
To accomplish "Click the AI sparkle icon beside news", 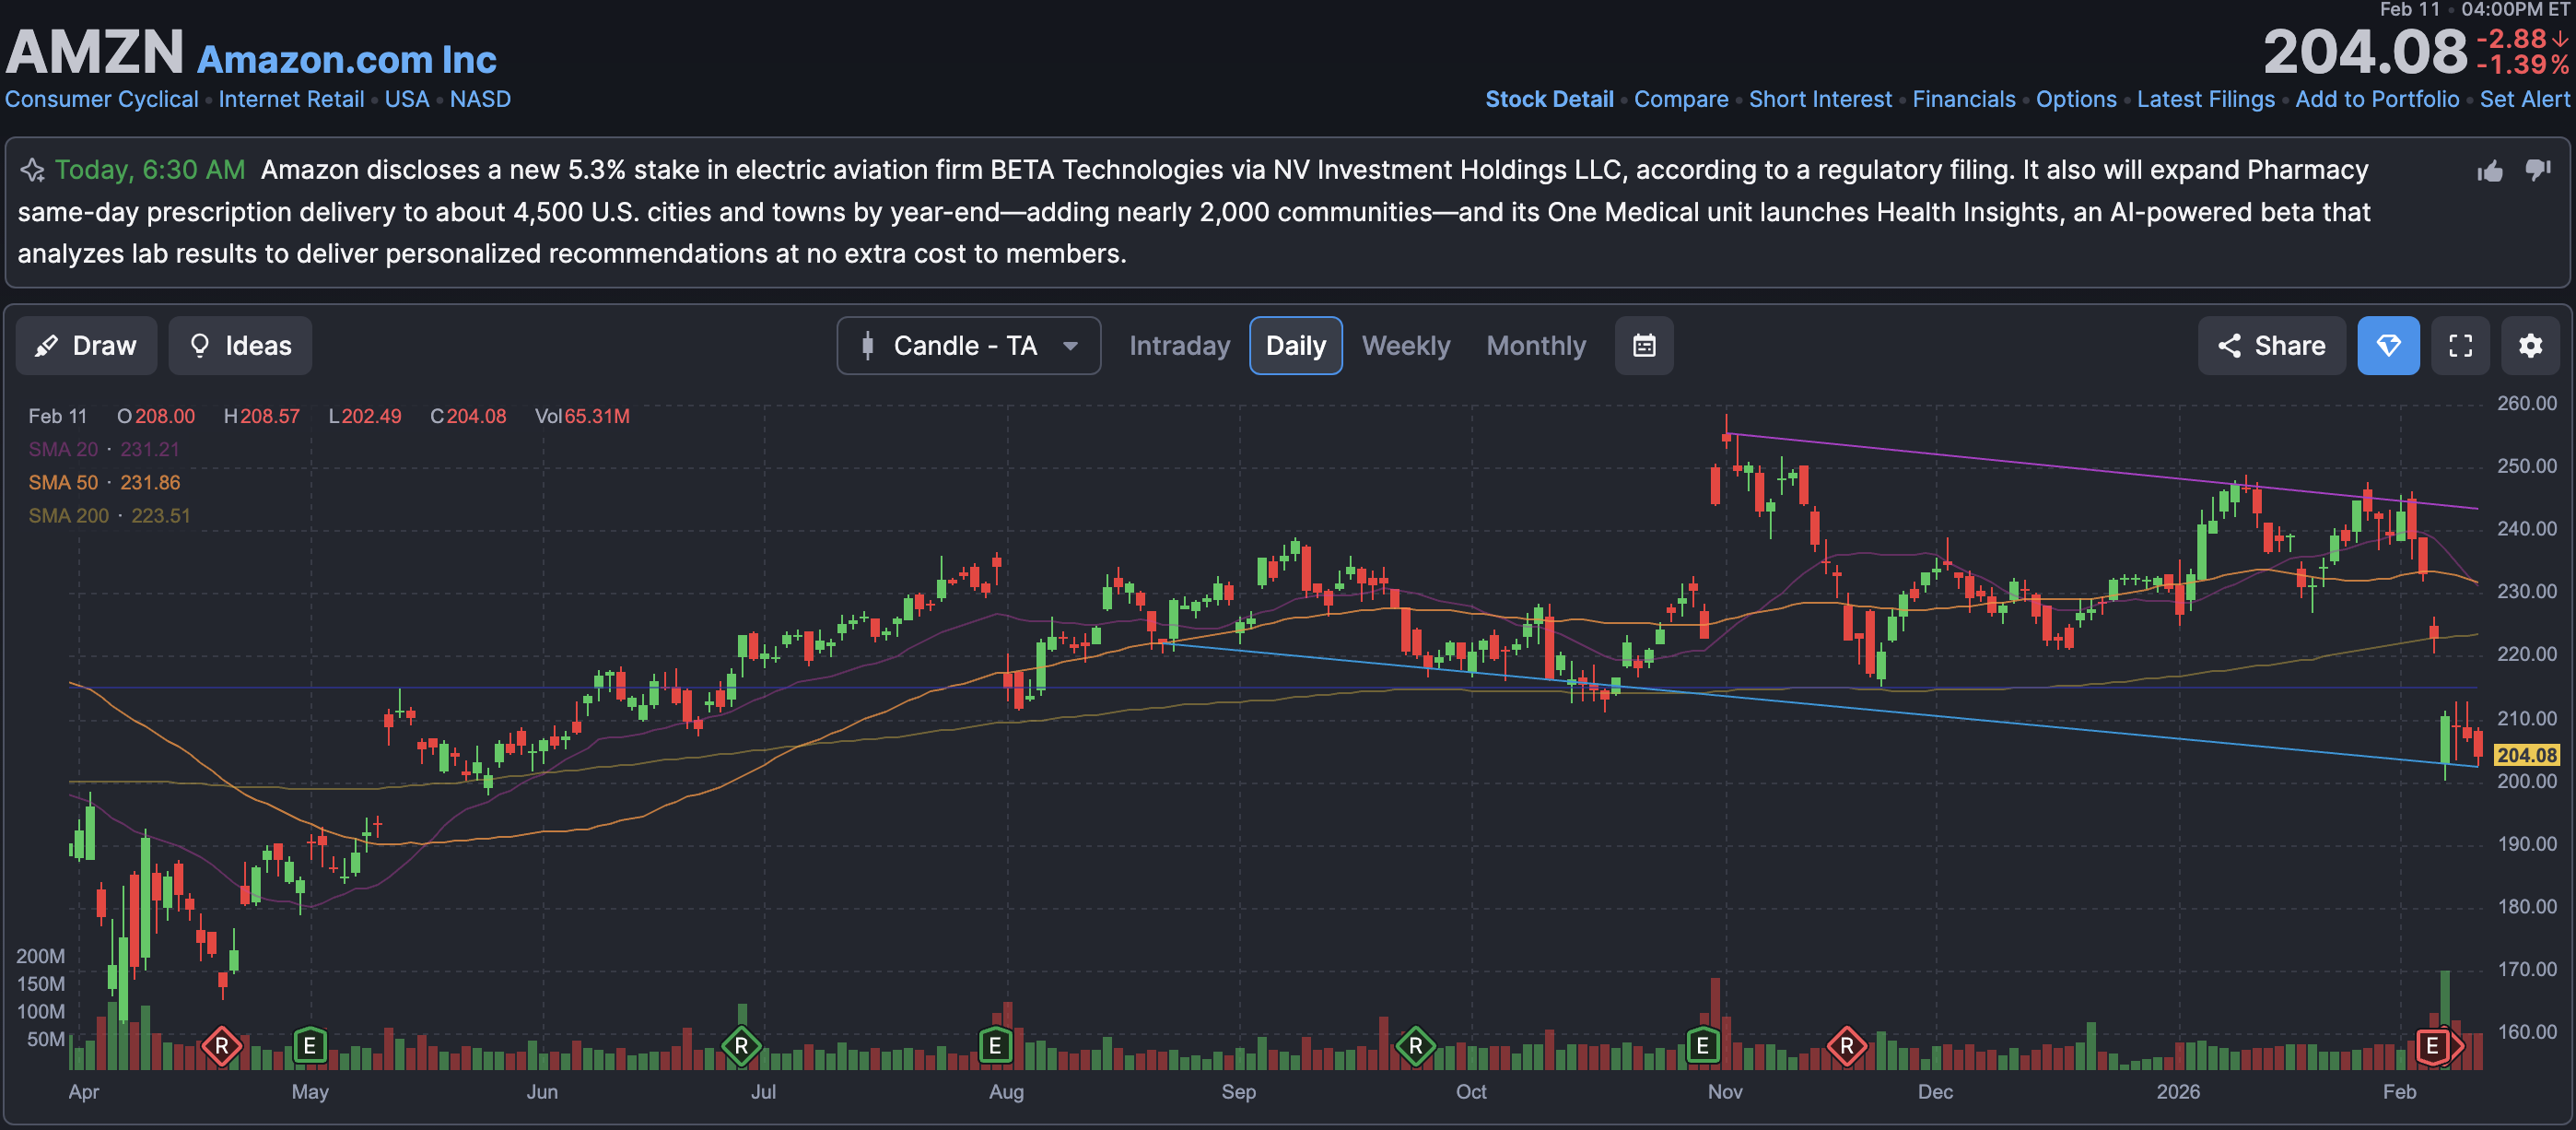I will coord(32,170).
